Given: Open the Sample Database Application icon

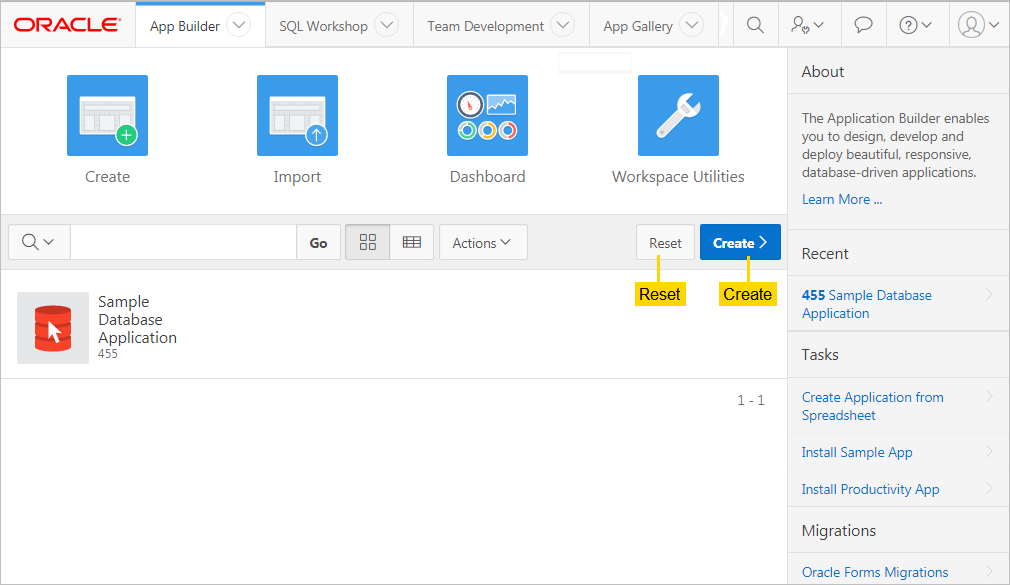Looking at the screenshot, I should point(53,328).
